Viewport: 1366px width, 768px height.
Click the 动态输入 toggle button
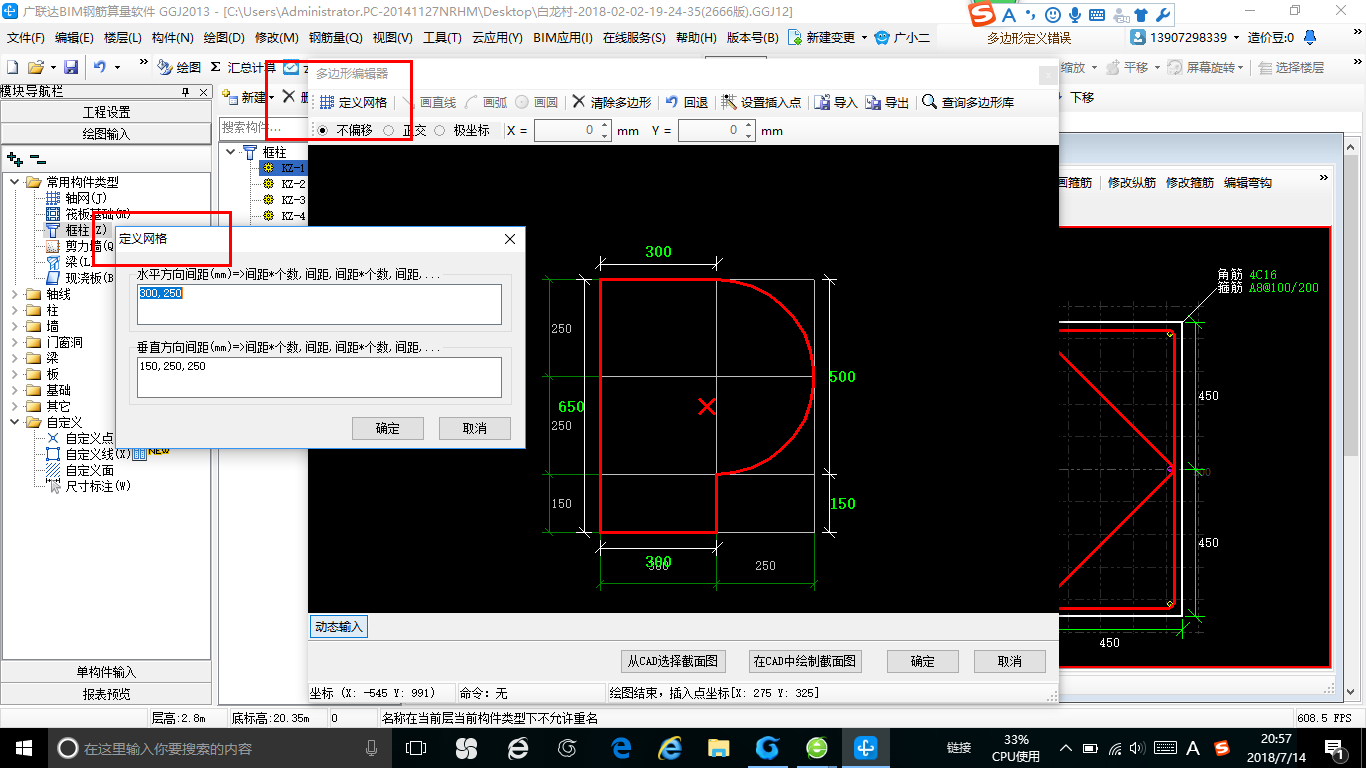(x=339, y=627)
